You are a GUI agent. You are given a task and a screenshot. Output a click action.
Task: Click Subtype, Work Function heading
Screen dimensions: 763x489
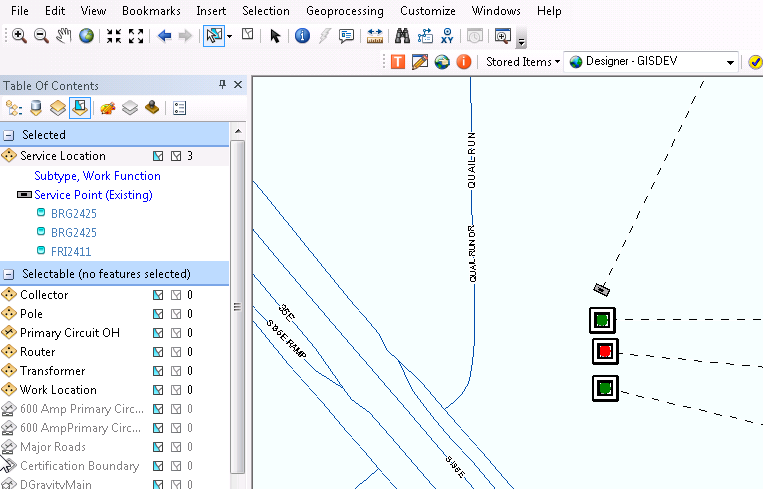tap(97, 176)
